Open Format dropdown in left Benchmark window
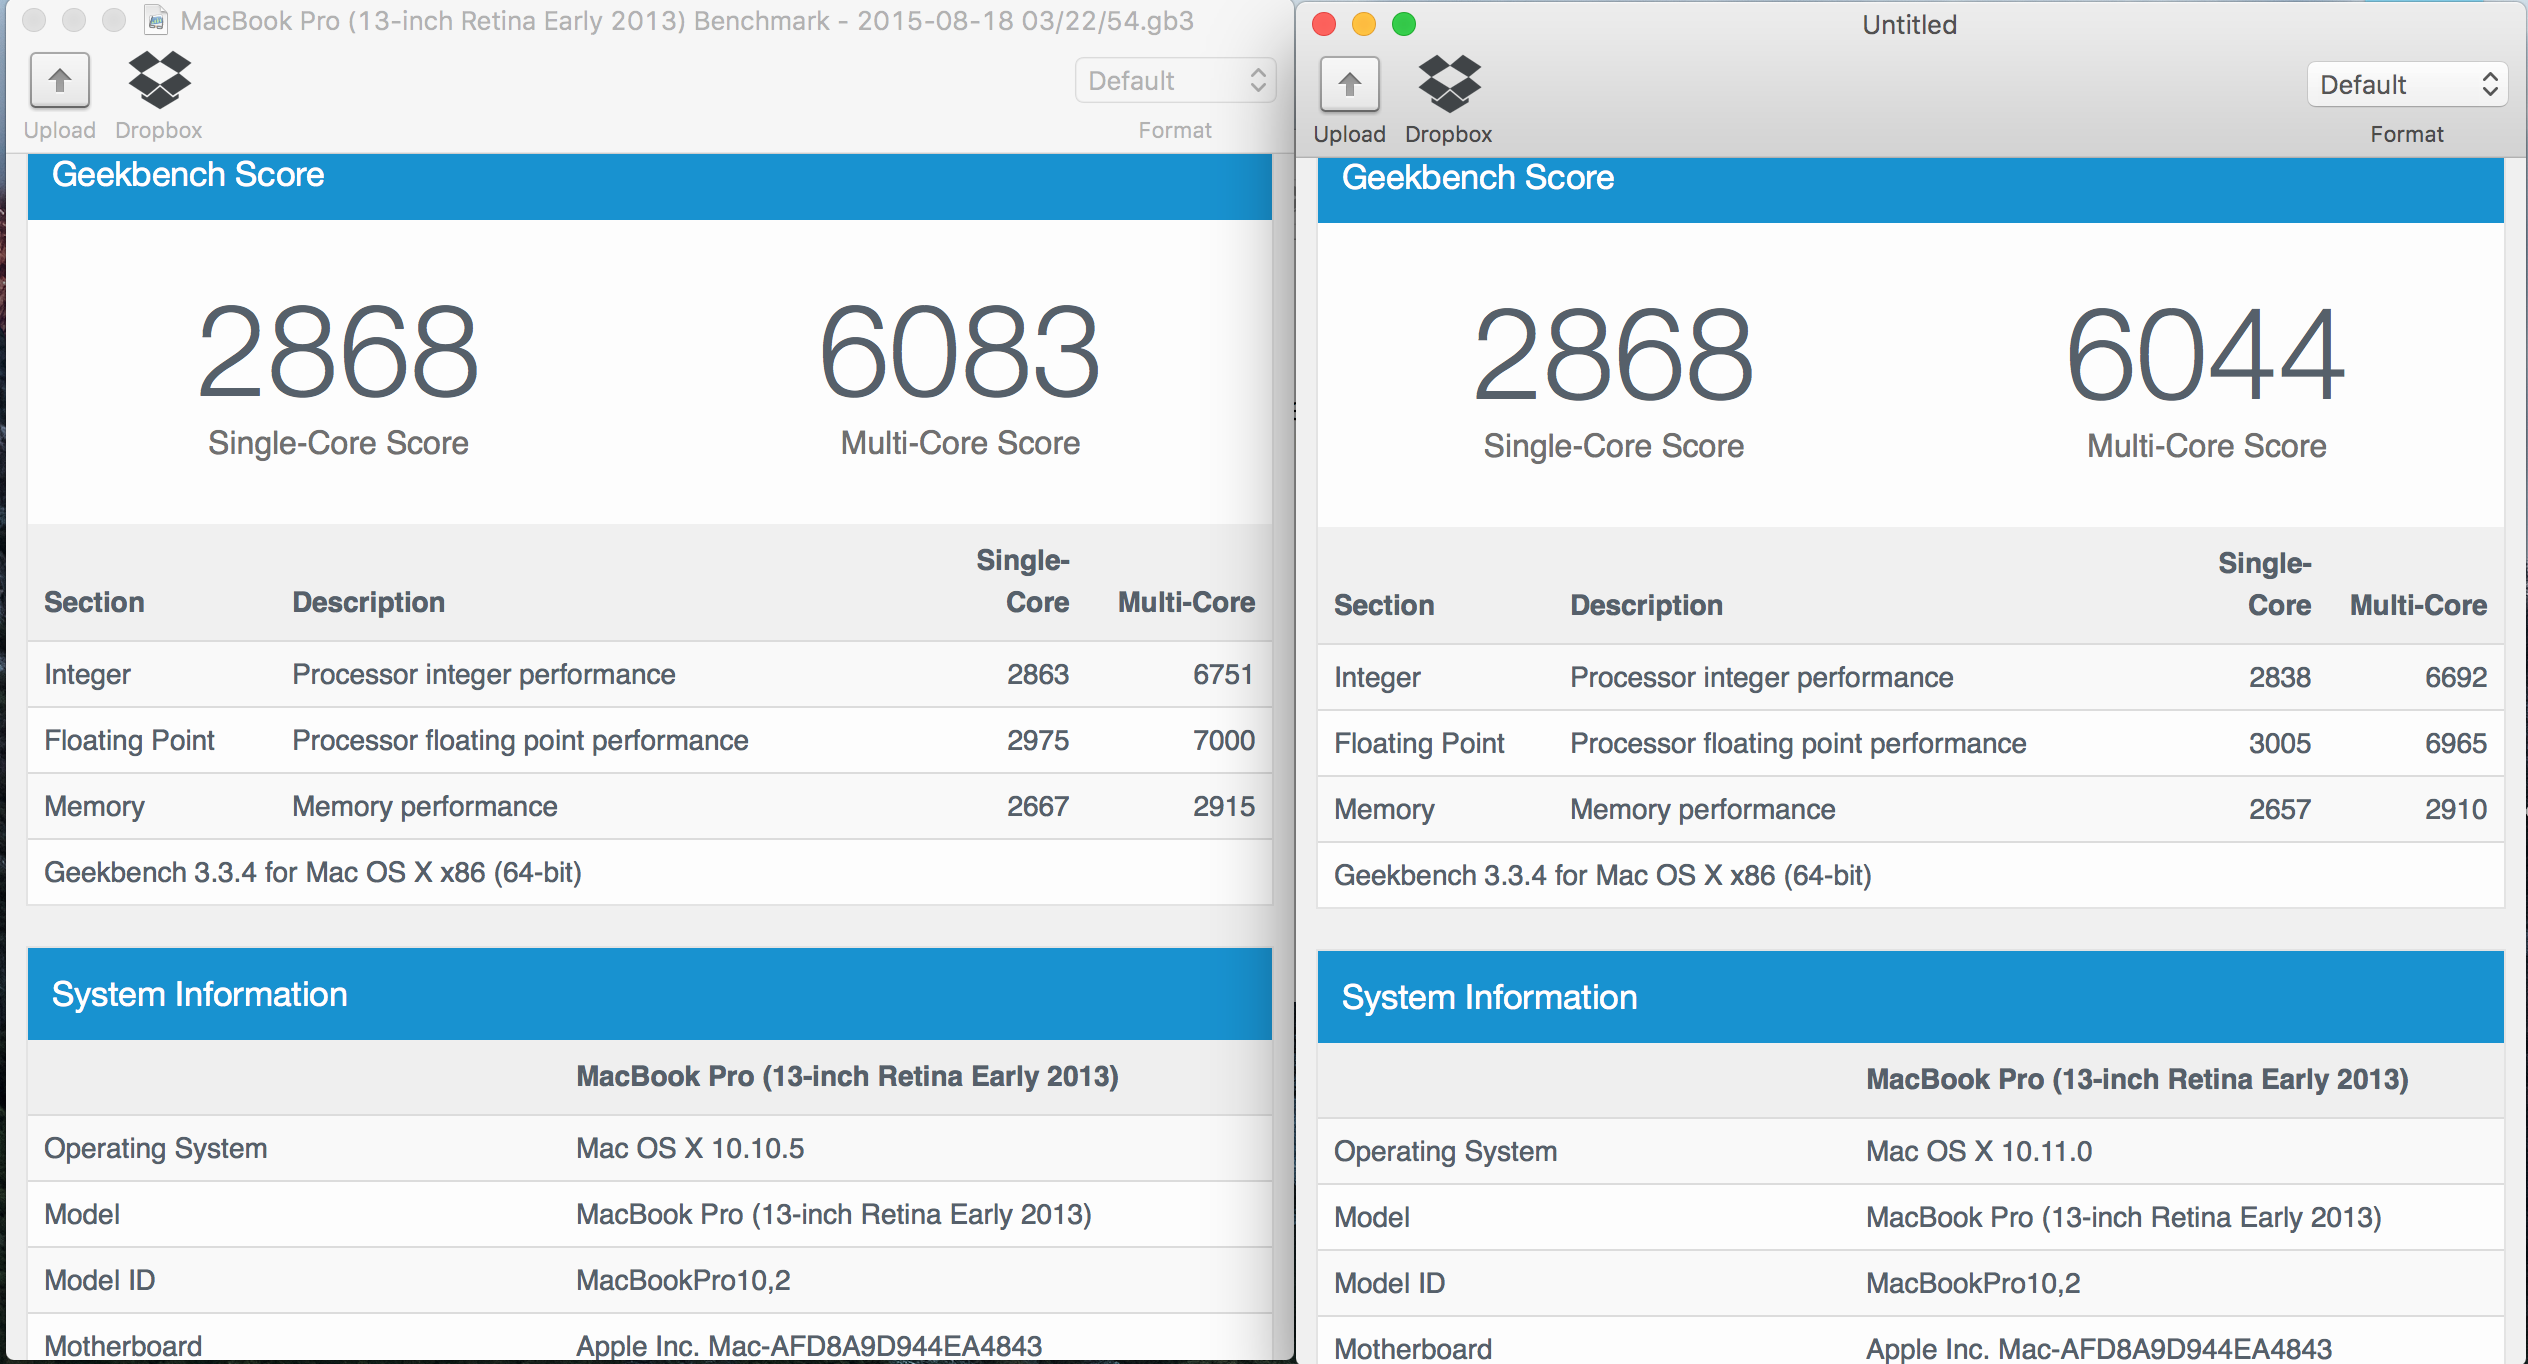This screenshot has width=2528, height=1364. tap(1175, 81)
